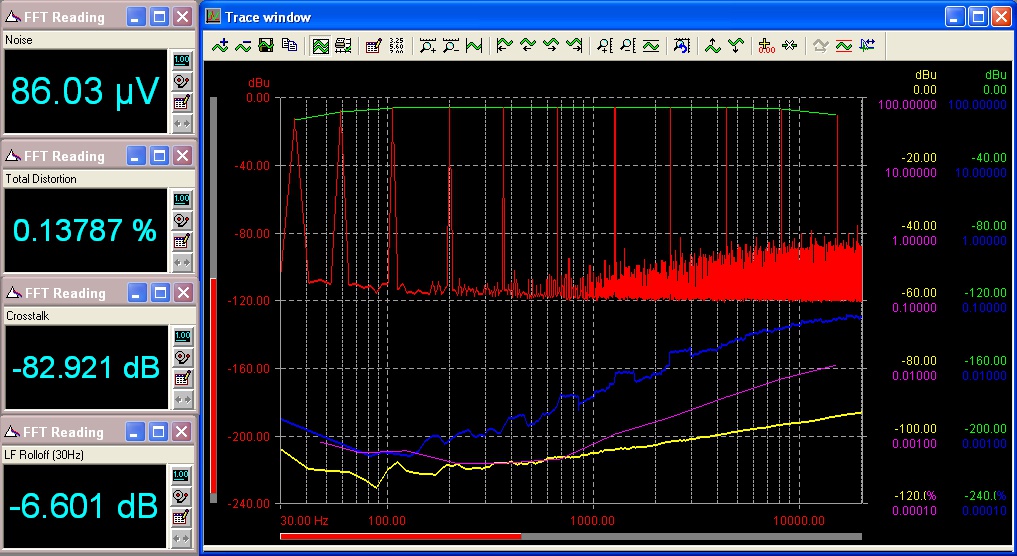Image resolution: width=1017 pixels, height=556 pixels.
Task: Click the 1.00 display icon in Total Distortion panel
Action: (182, 199)
